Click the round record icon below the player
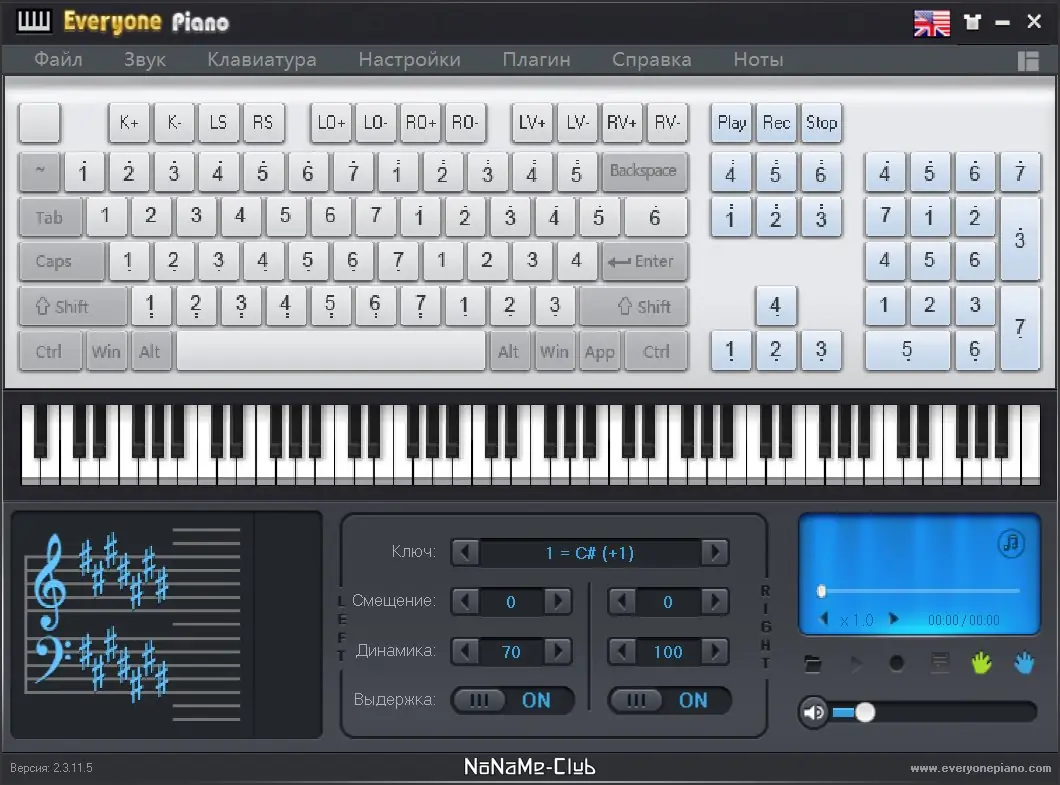 click(896, 664)
